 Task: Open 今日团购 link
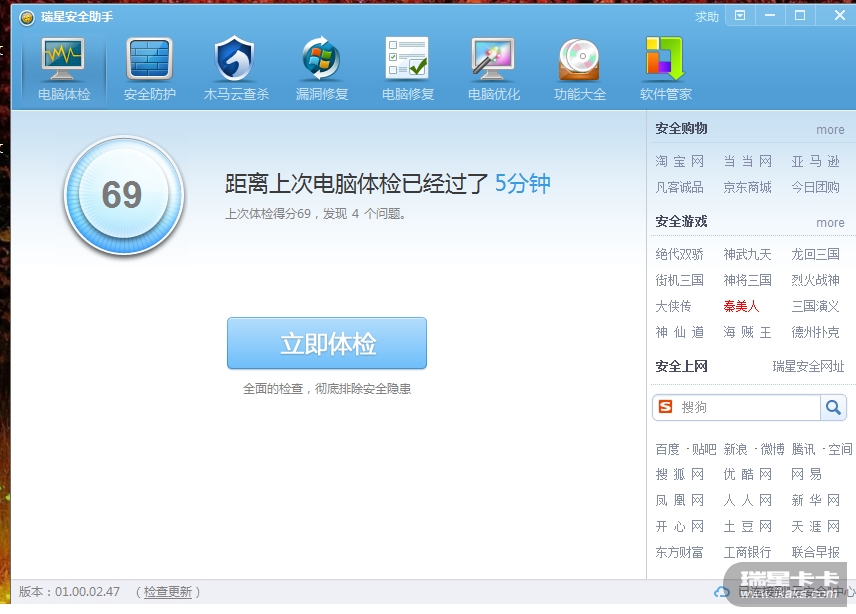click(x=816, y=187)
